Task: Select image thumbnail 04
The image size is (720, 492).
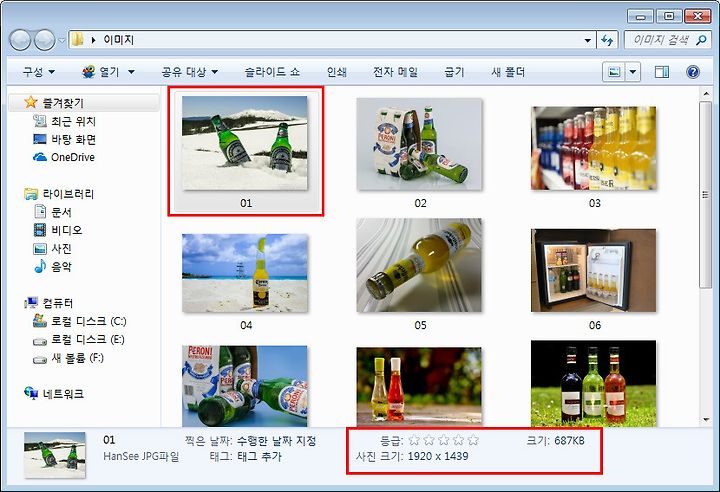Action: (x=245, y=273)
